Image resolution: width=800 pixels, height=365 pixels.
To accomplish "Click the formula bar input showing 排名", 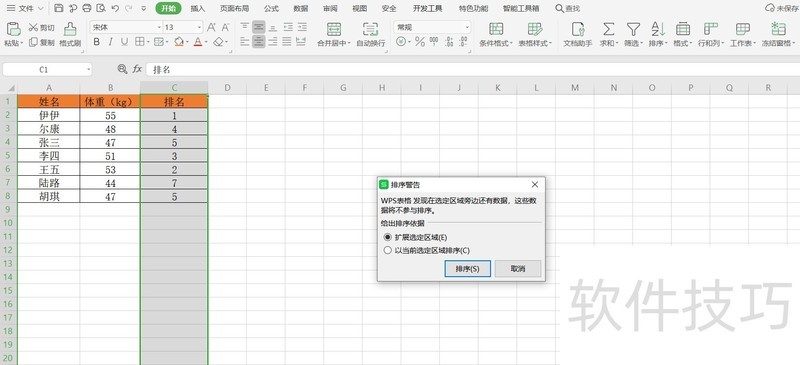I will tap(472, 69).
